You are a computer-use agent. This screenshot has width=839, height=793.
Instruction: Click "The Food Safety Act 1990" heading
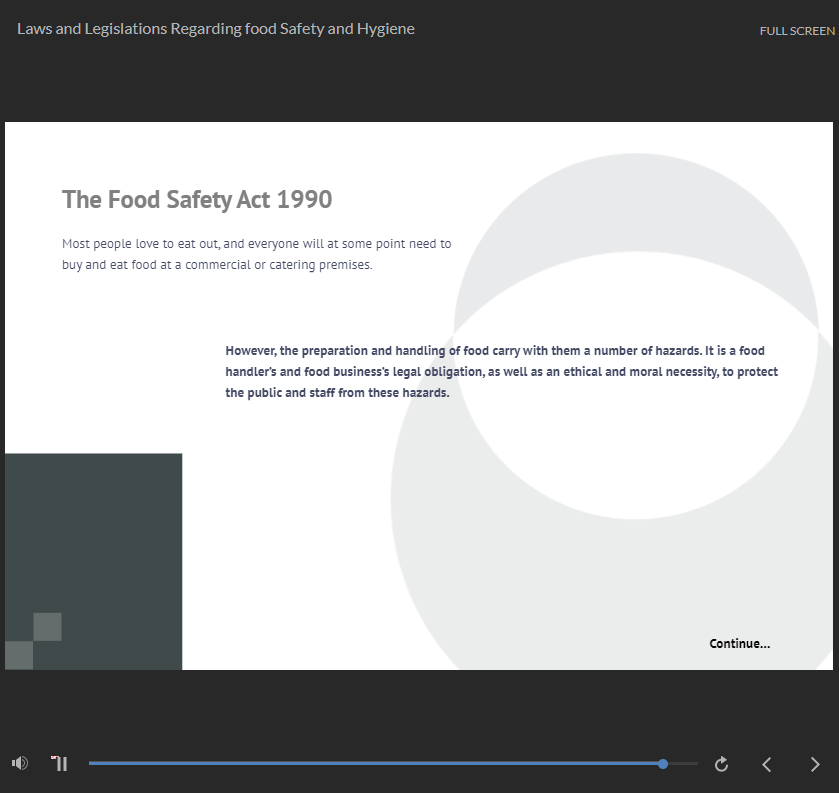point(197,199)
